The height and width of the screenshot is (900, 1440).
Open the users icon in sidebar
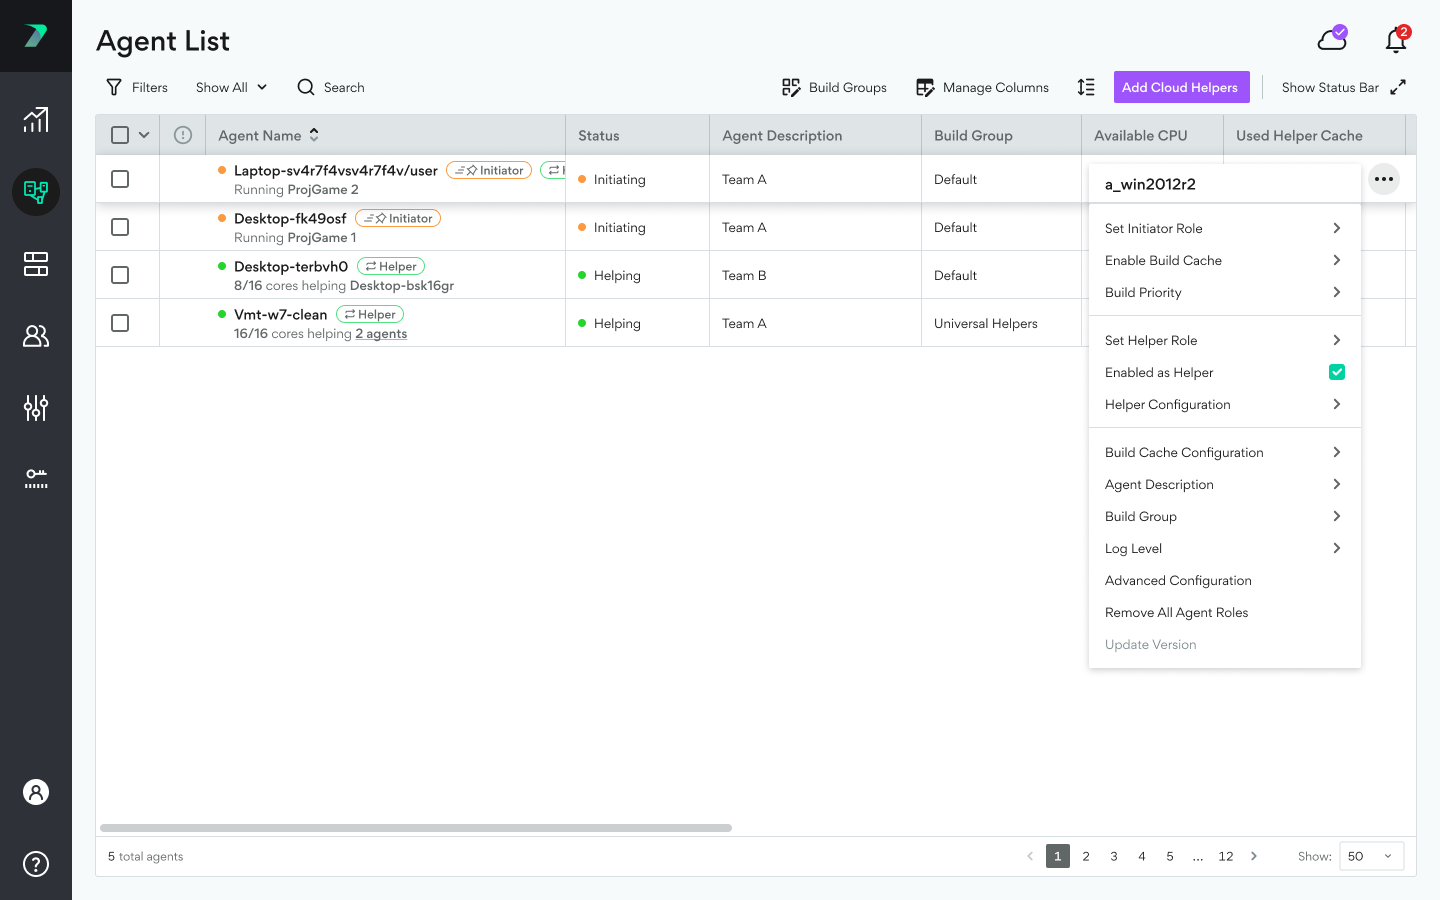(x=36, y=336)
